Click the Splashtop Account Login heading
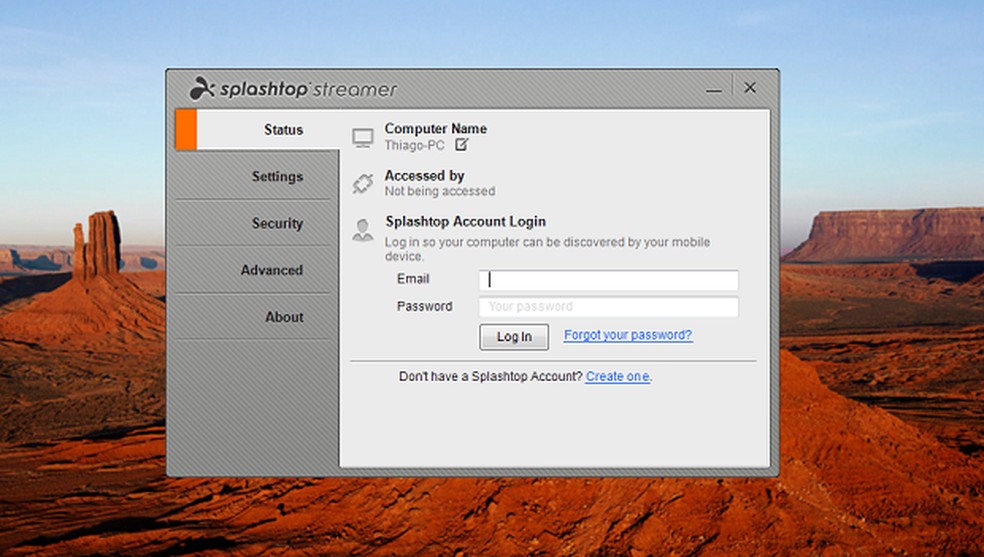Screen dimensions: 984x557 (x=465, y=222)
